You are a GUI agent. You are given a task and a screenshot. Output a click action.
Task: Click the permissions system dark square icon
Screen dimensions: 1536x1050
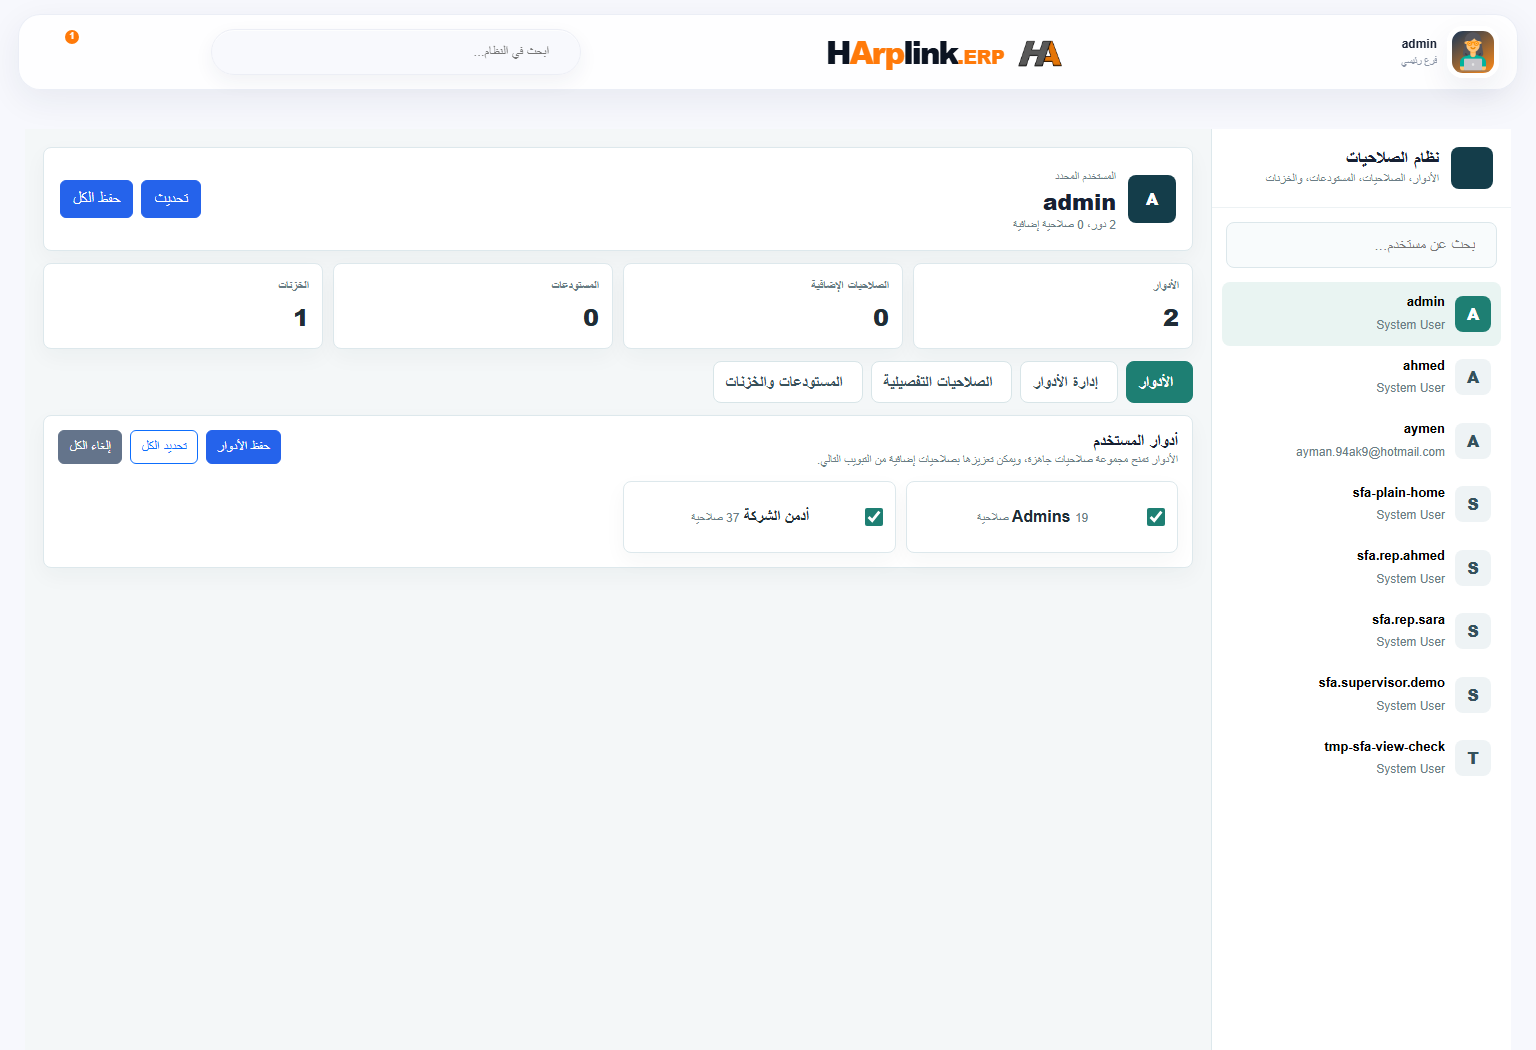[x=1471, y=168]
